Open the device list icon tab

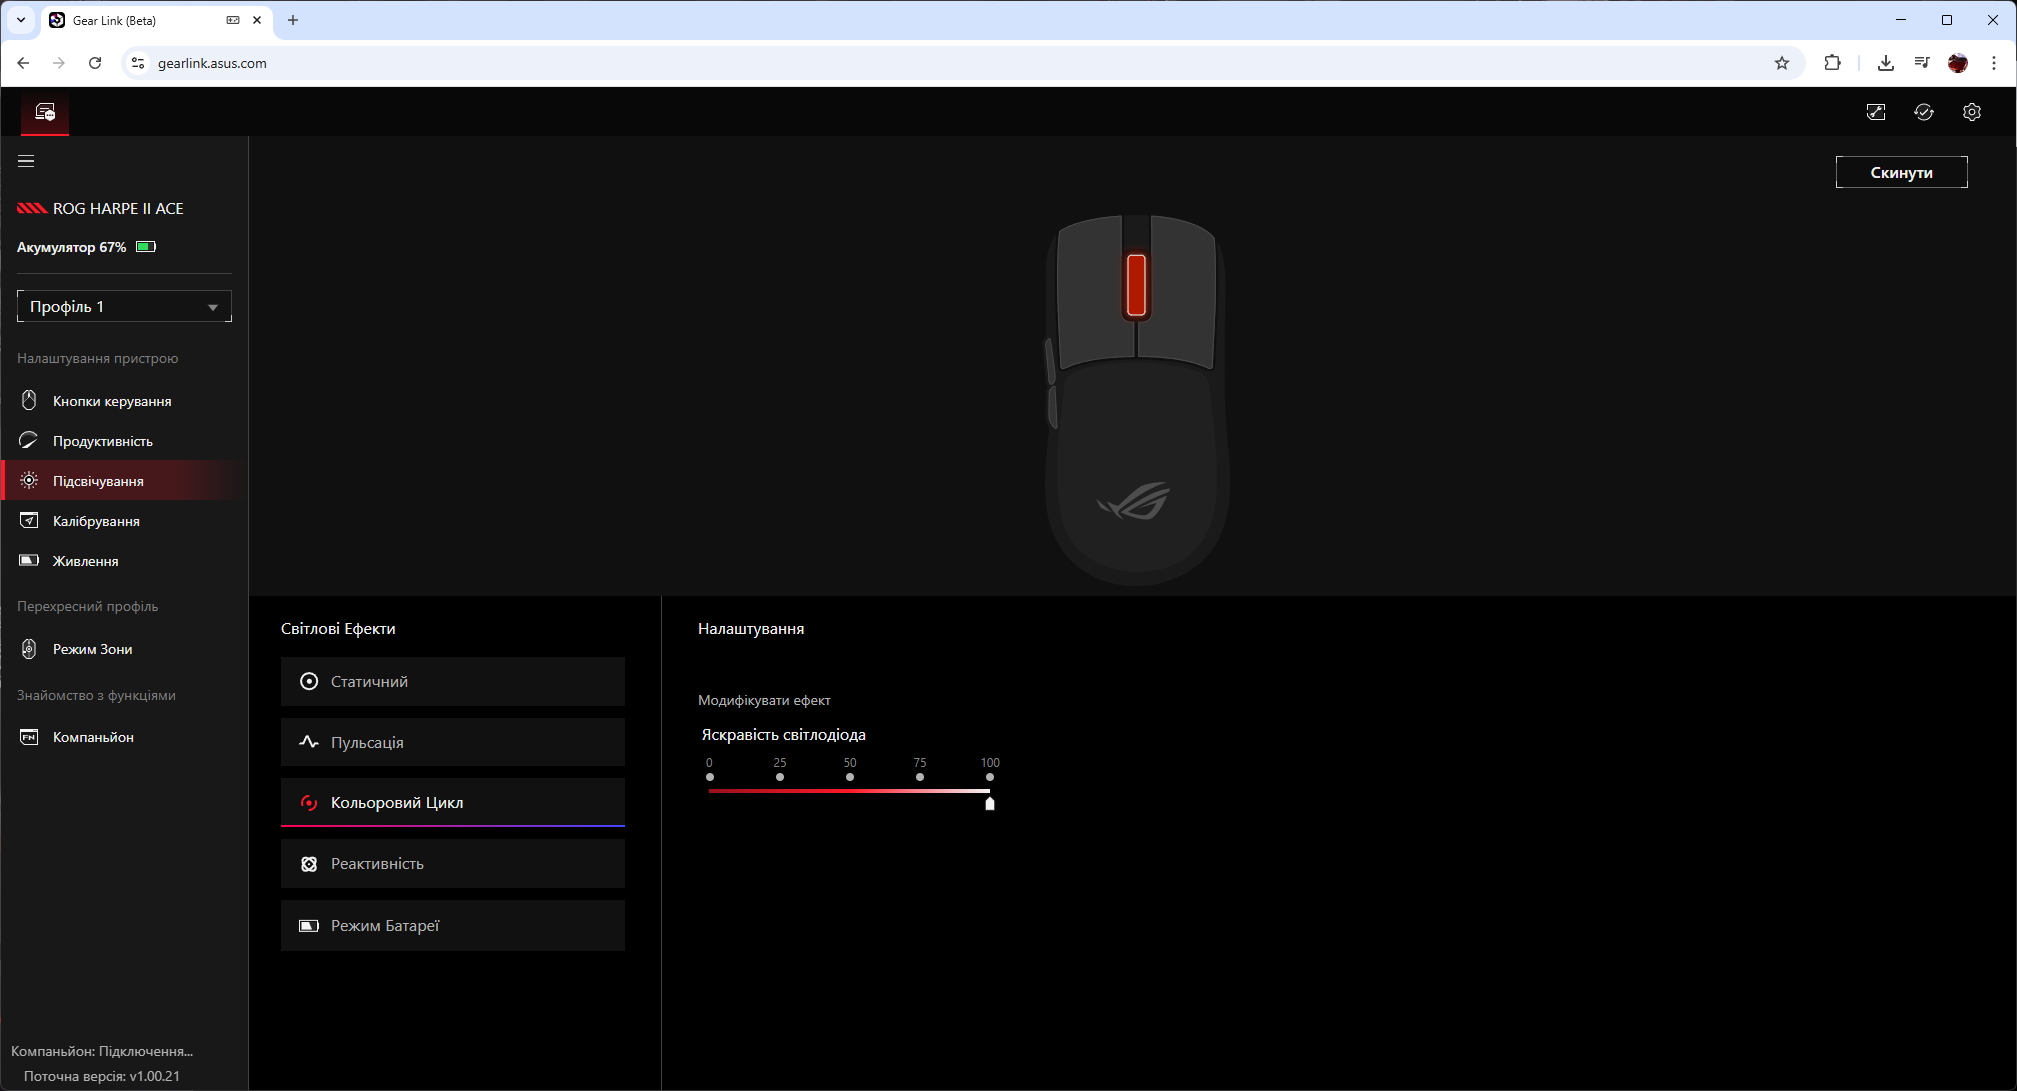(45, 112)
